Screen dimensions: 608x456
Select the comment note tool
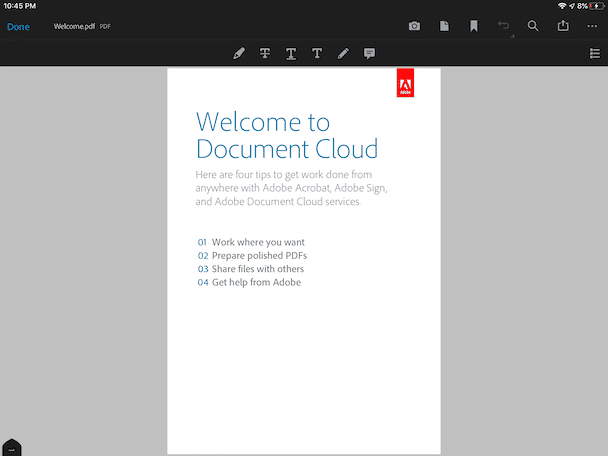click(x=369, y=53)
